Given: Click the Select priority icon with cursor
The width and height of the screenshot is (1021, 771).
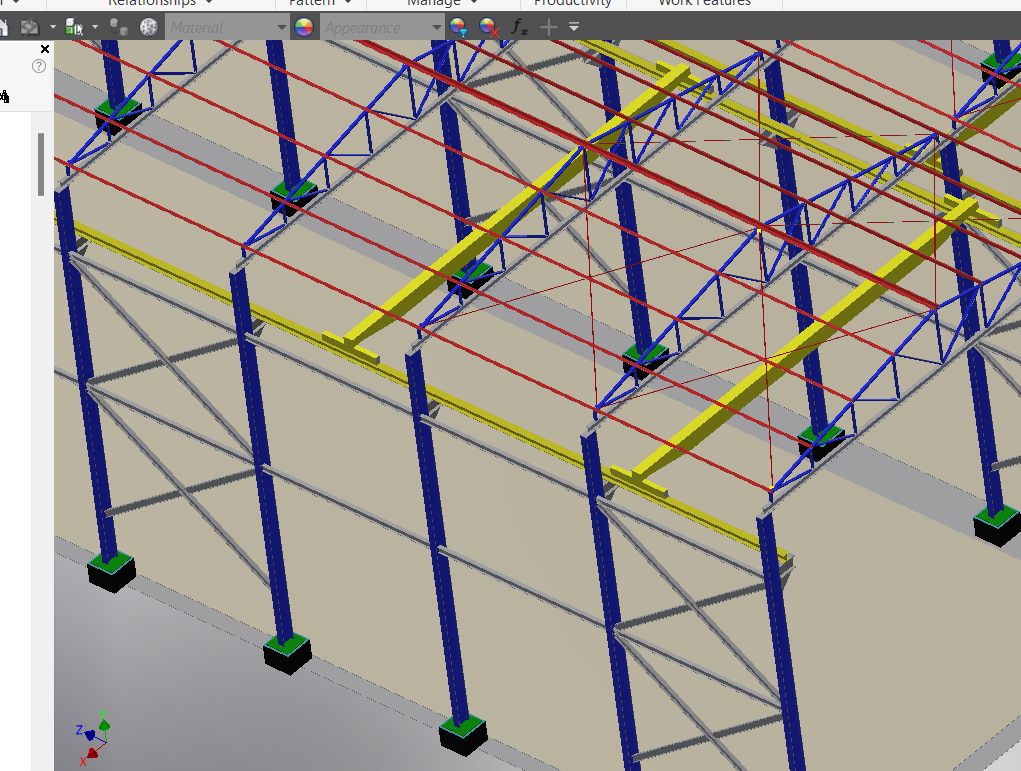Looking at the screenshot, I should point(74,28).
